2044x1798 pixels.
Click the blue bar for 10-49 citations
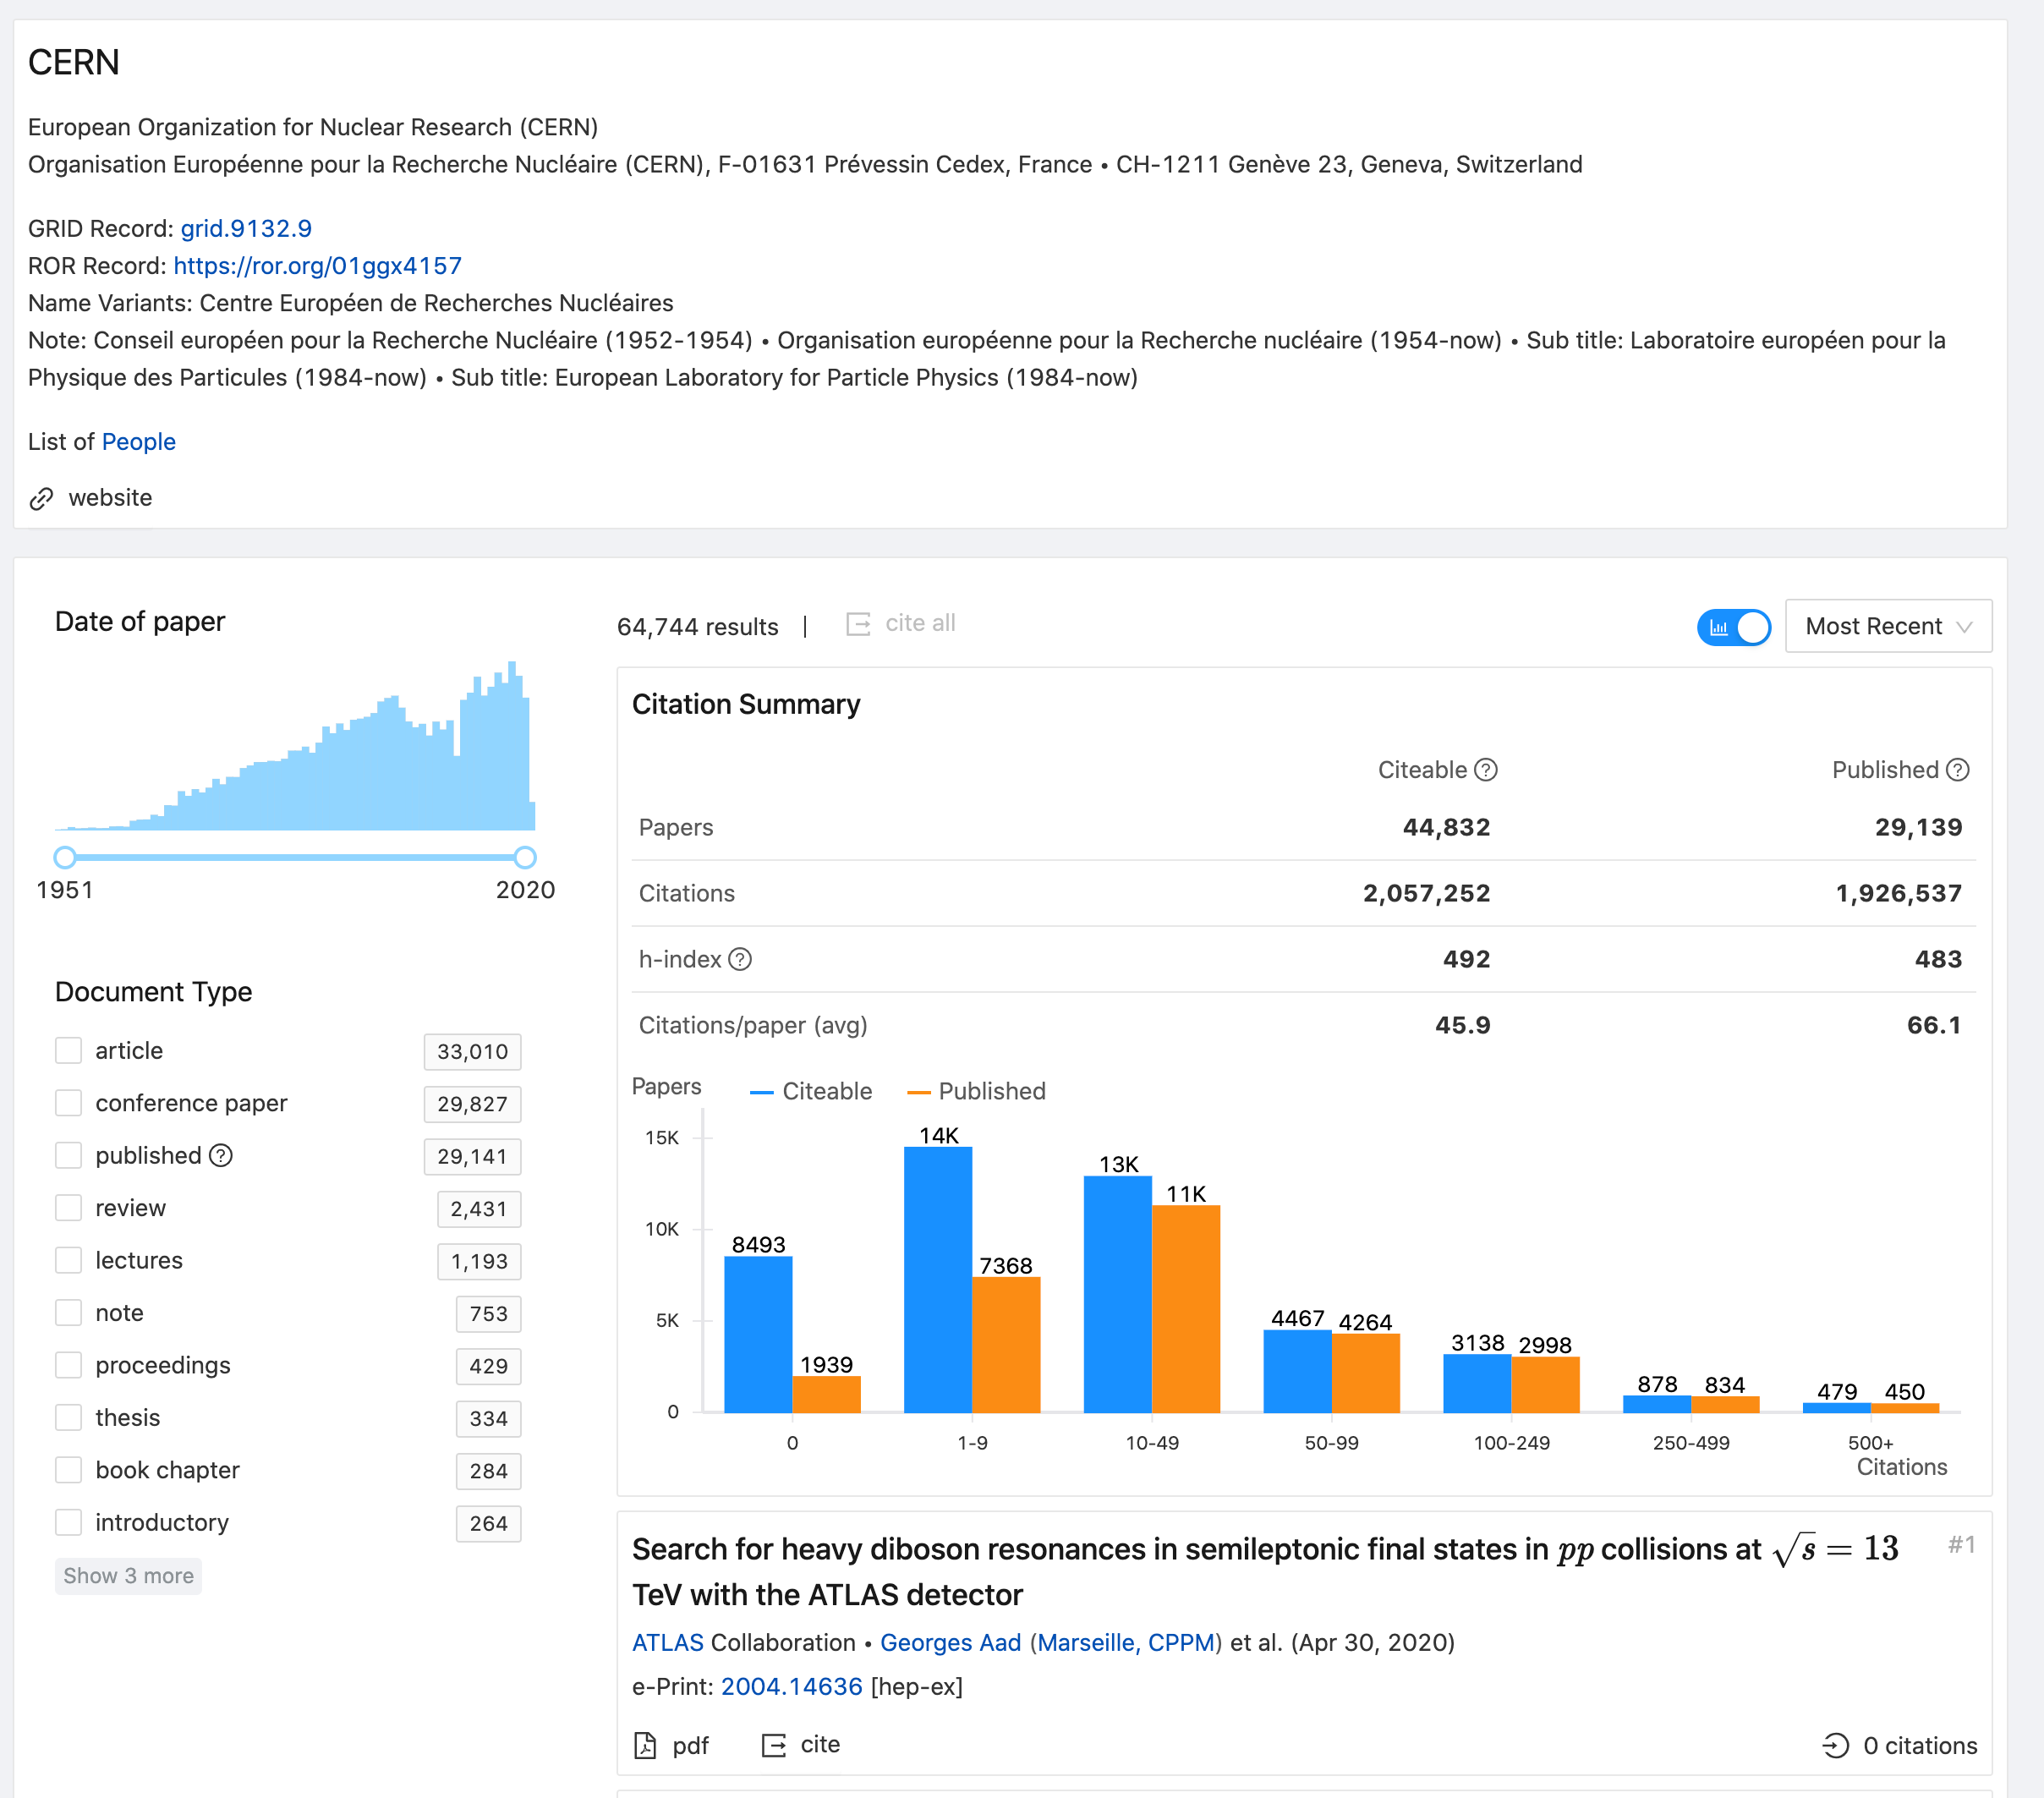coord(1118,1294)
